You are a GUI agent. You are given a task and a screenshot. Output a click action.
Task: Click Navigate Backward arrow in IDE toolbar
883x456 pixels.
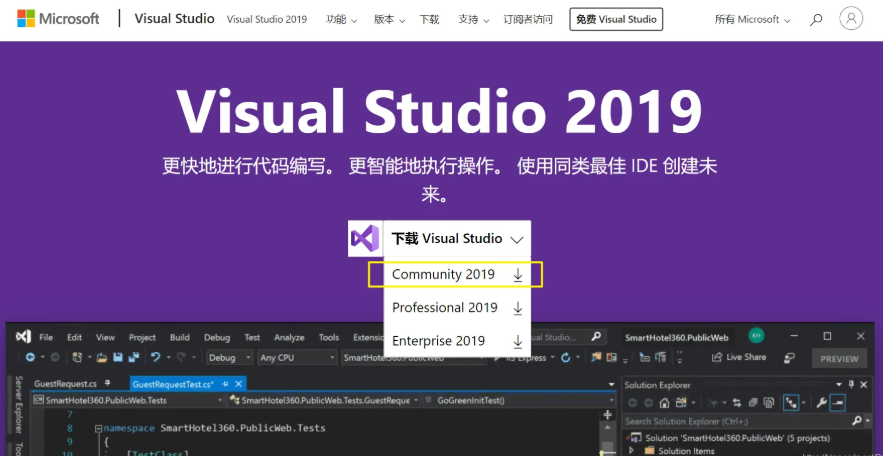tap(30, 357)
